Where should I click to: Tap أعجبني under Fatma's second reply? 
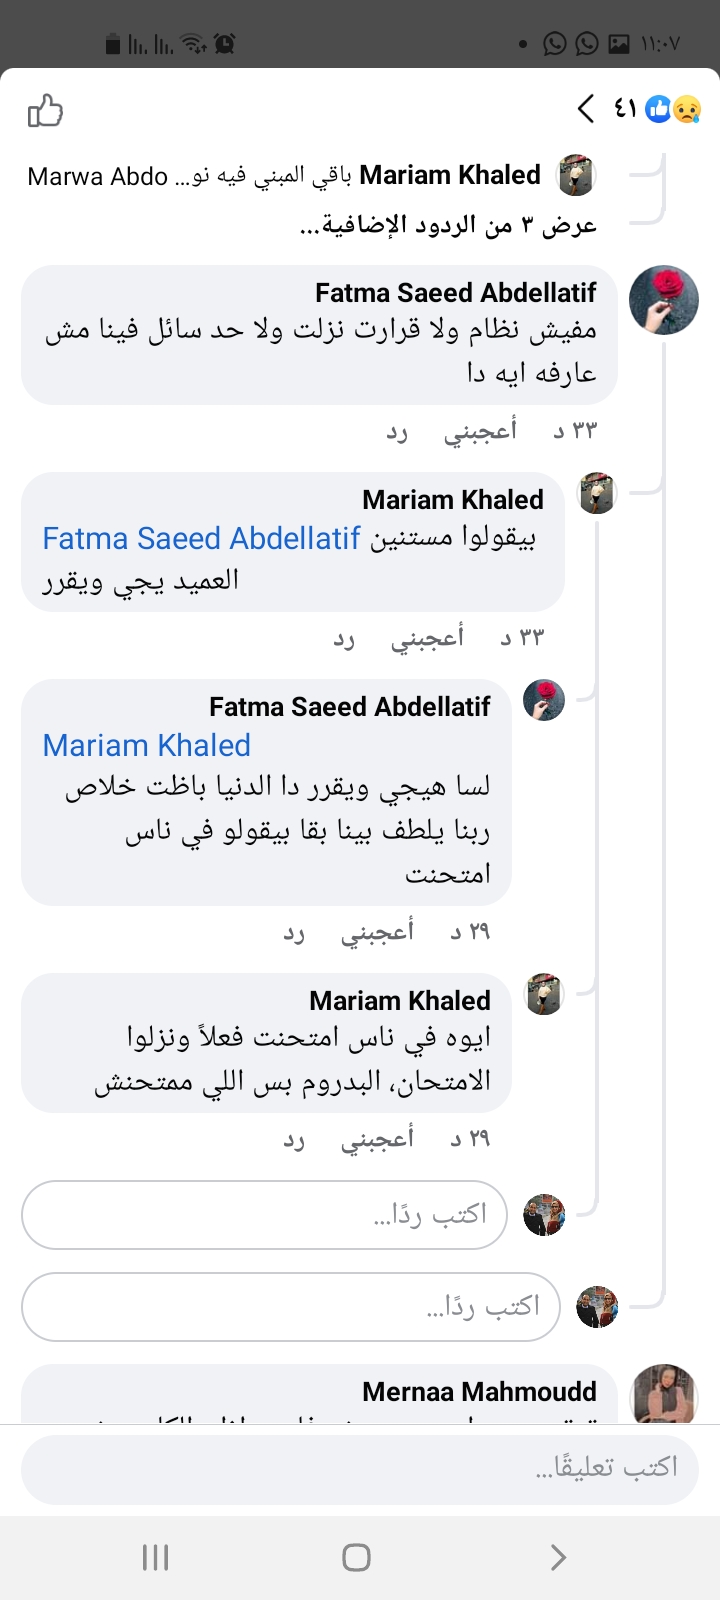tap(373, 931)
